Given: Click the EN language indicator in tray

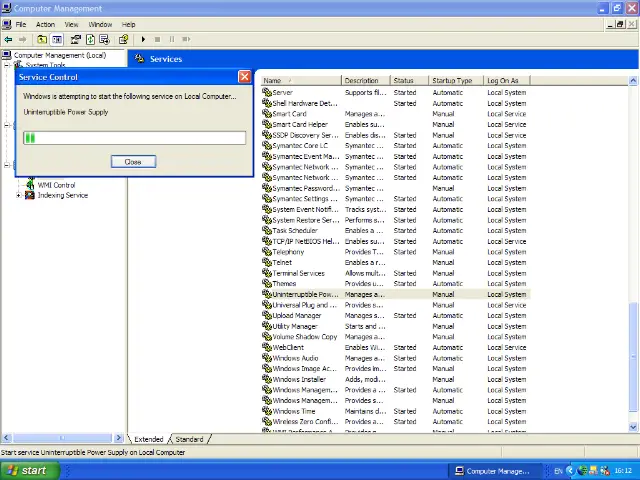Looking at the screenshot, I should pyautogui.click(x=558, y=471).
